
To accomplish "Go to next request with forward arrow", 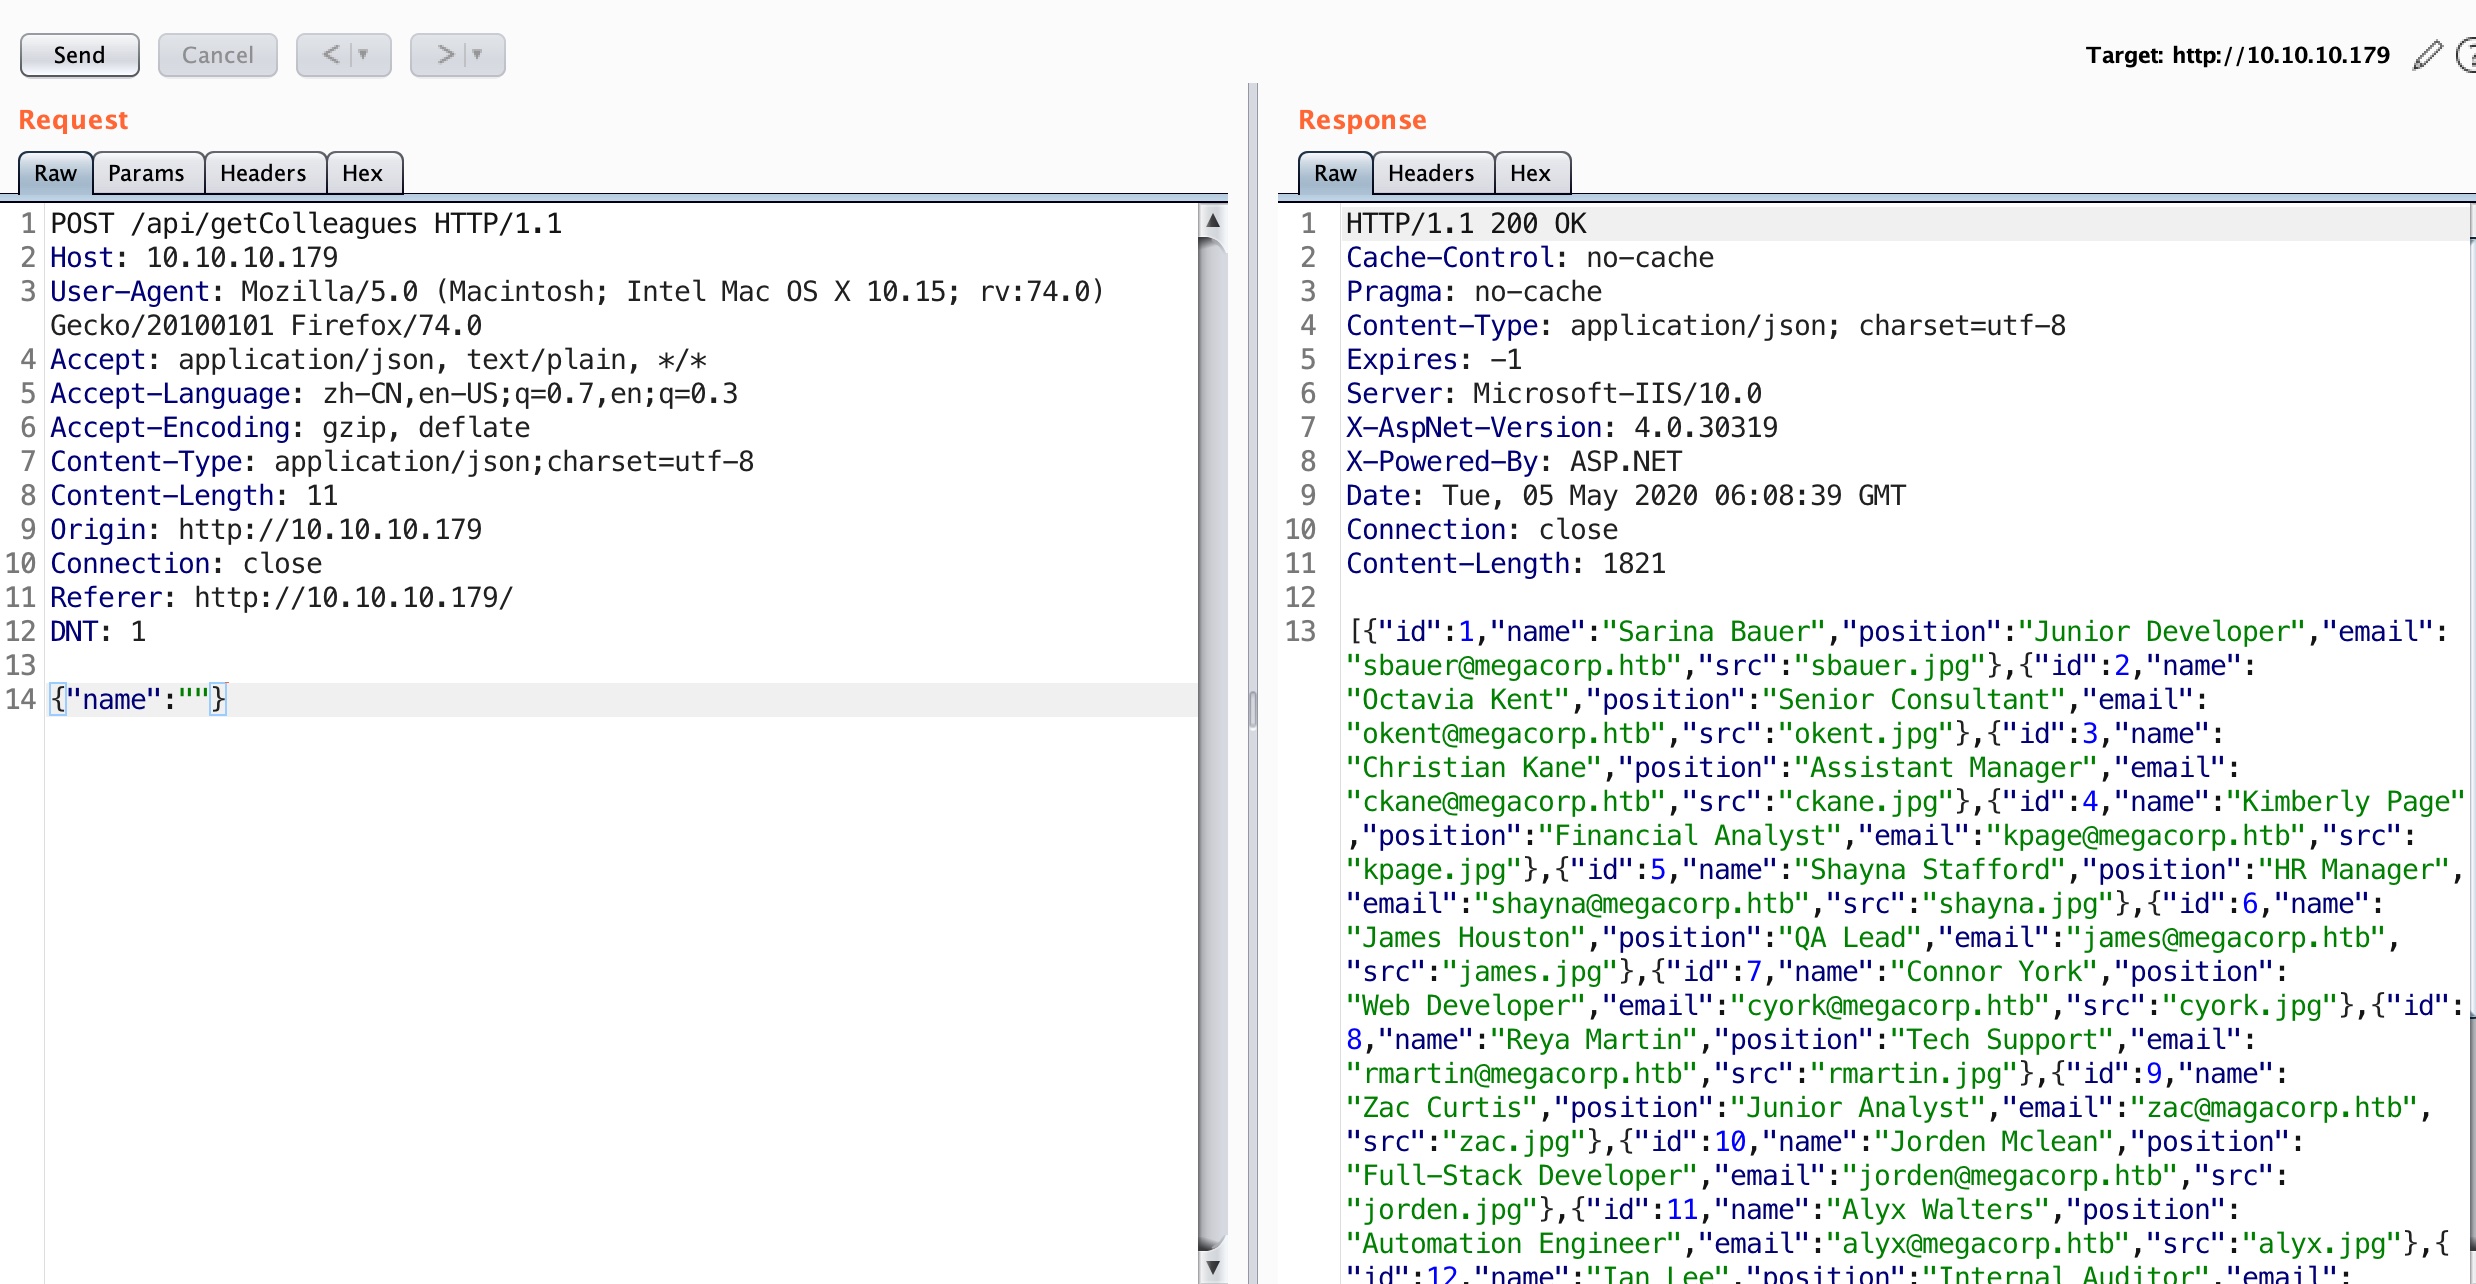I will click(445, 55).
